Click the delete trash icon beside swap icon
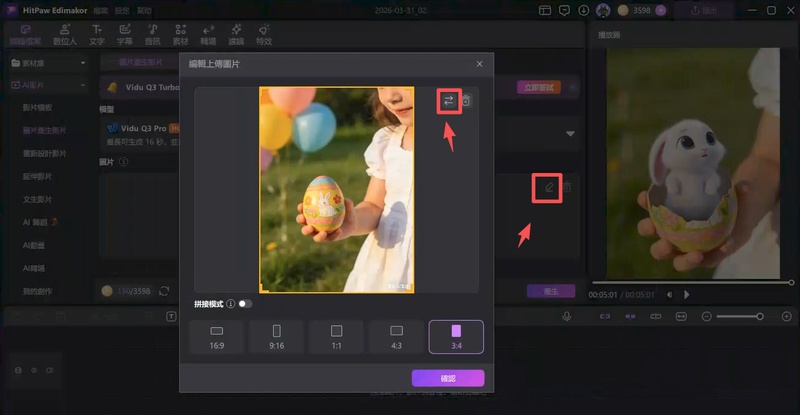 [x=466, y=101]
